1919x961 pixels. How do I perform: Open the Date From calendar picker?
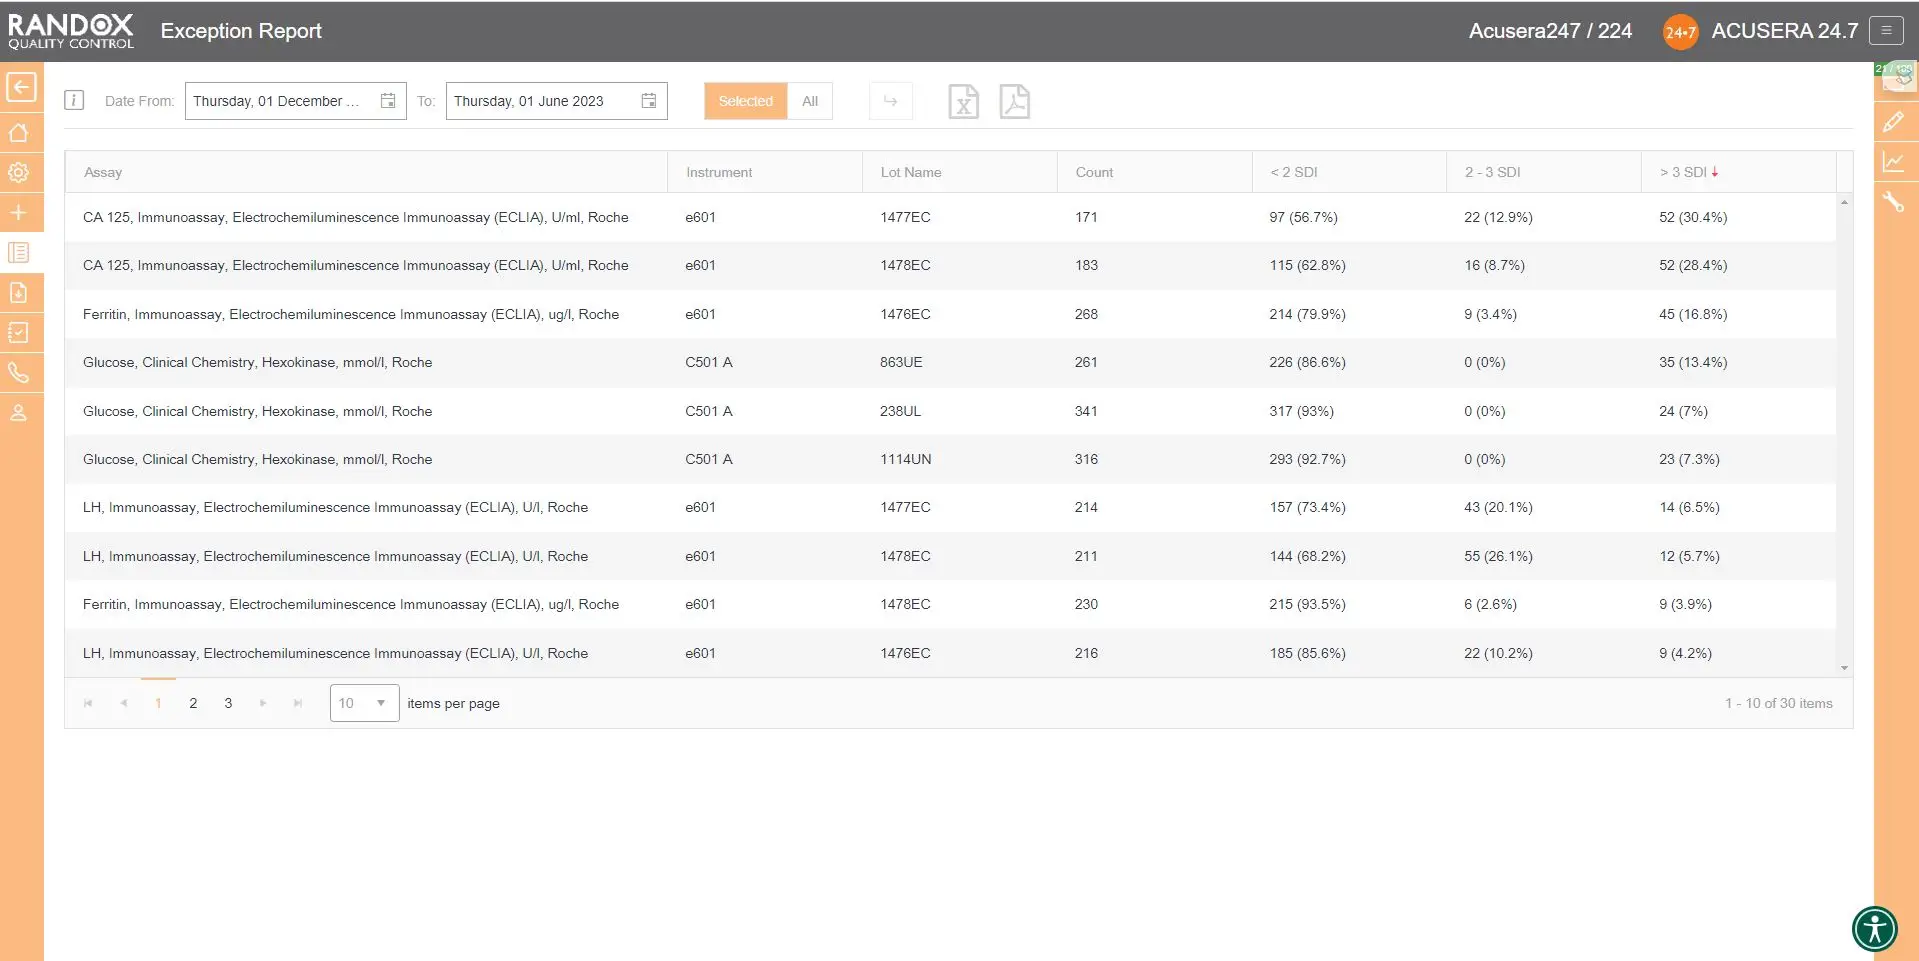[388, 101]
